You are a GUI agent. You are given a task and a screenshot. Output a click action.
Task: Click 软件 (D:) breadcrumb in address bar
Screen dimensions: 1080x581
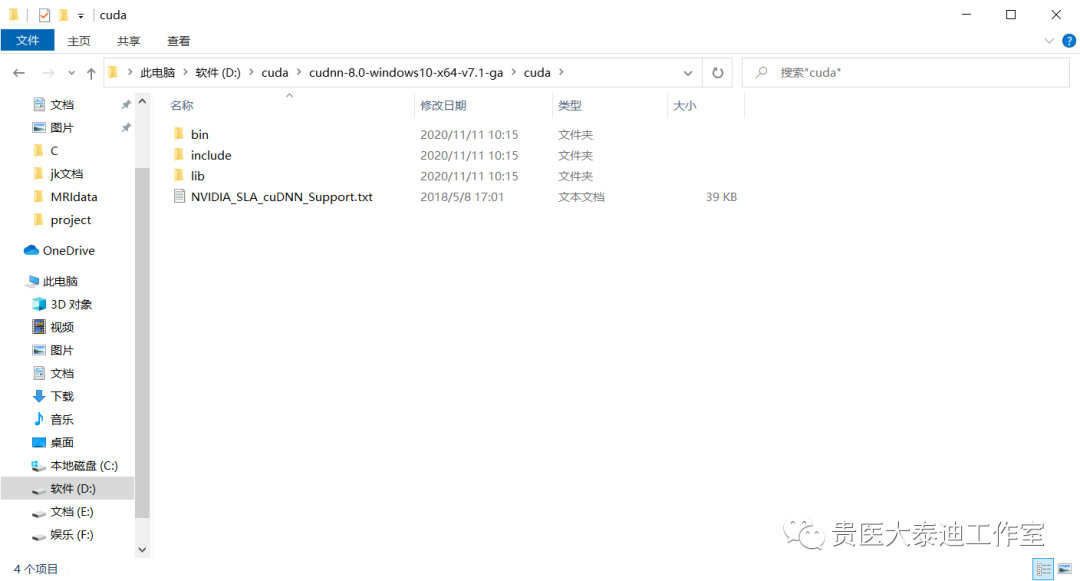[x=218, y=72]
